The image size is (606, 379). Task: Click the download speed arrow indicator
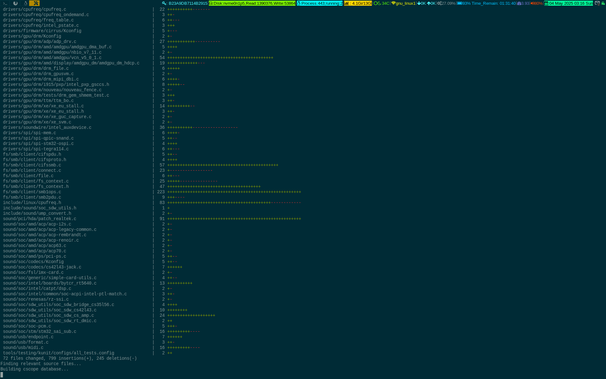click(x=419, y=3)
